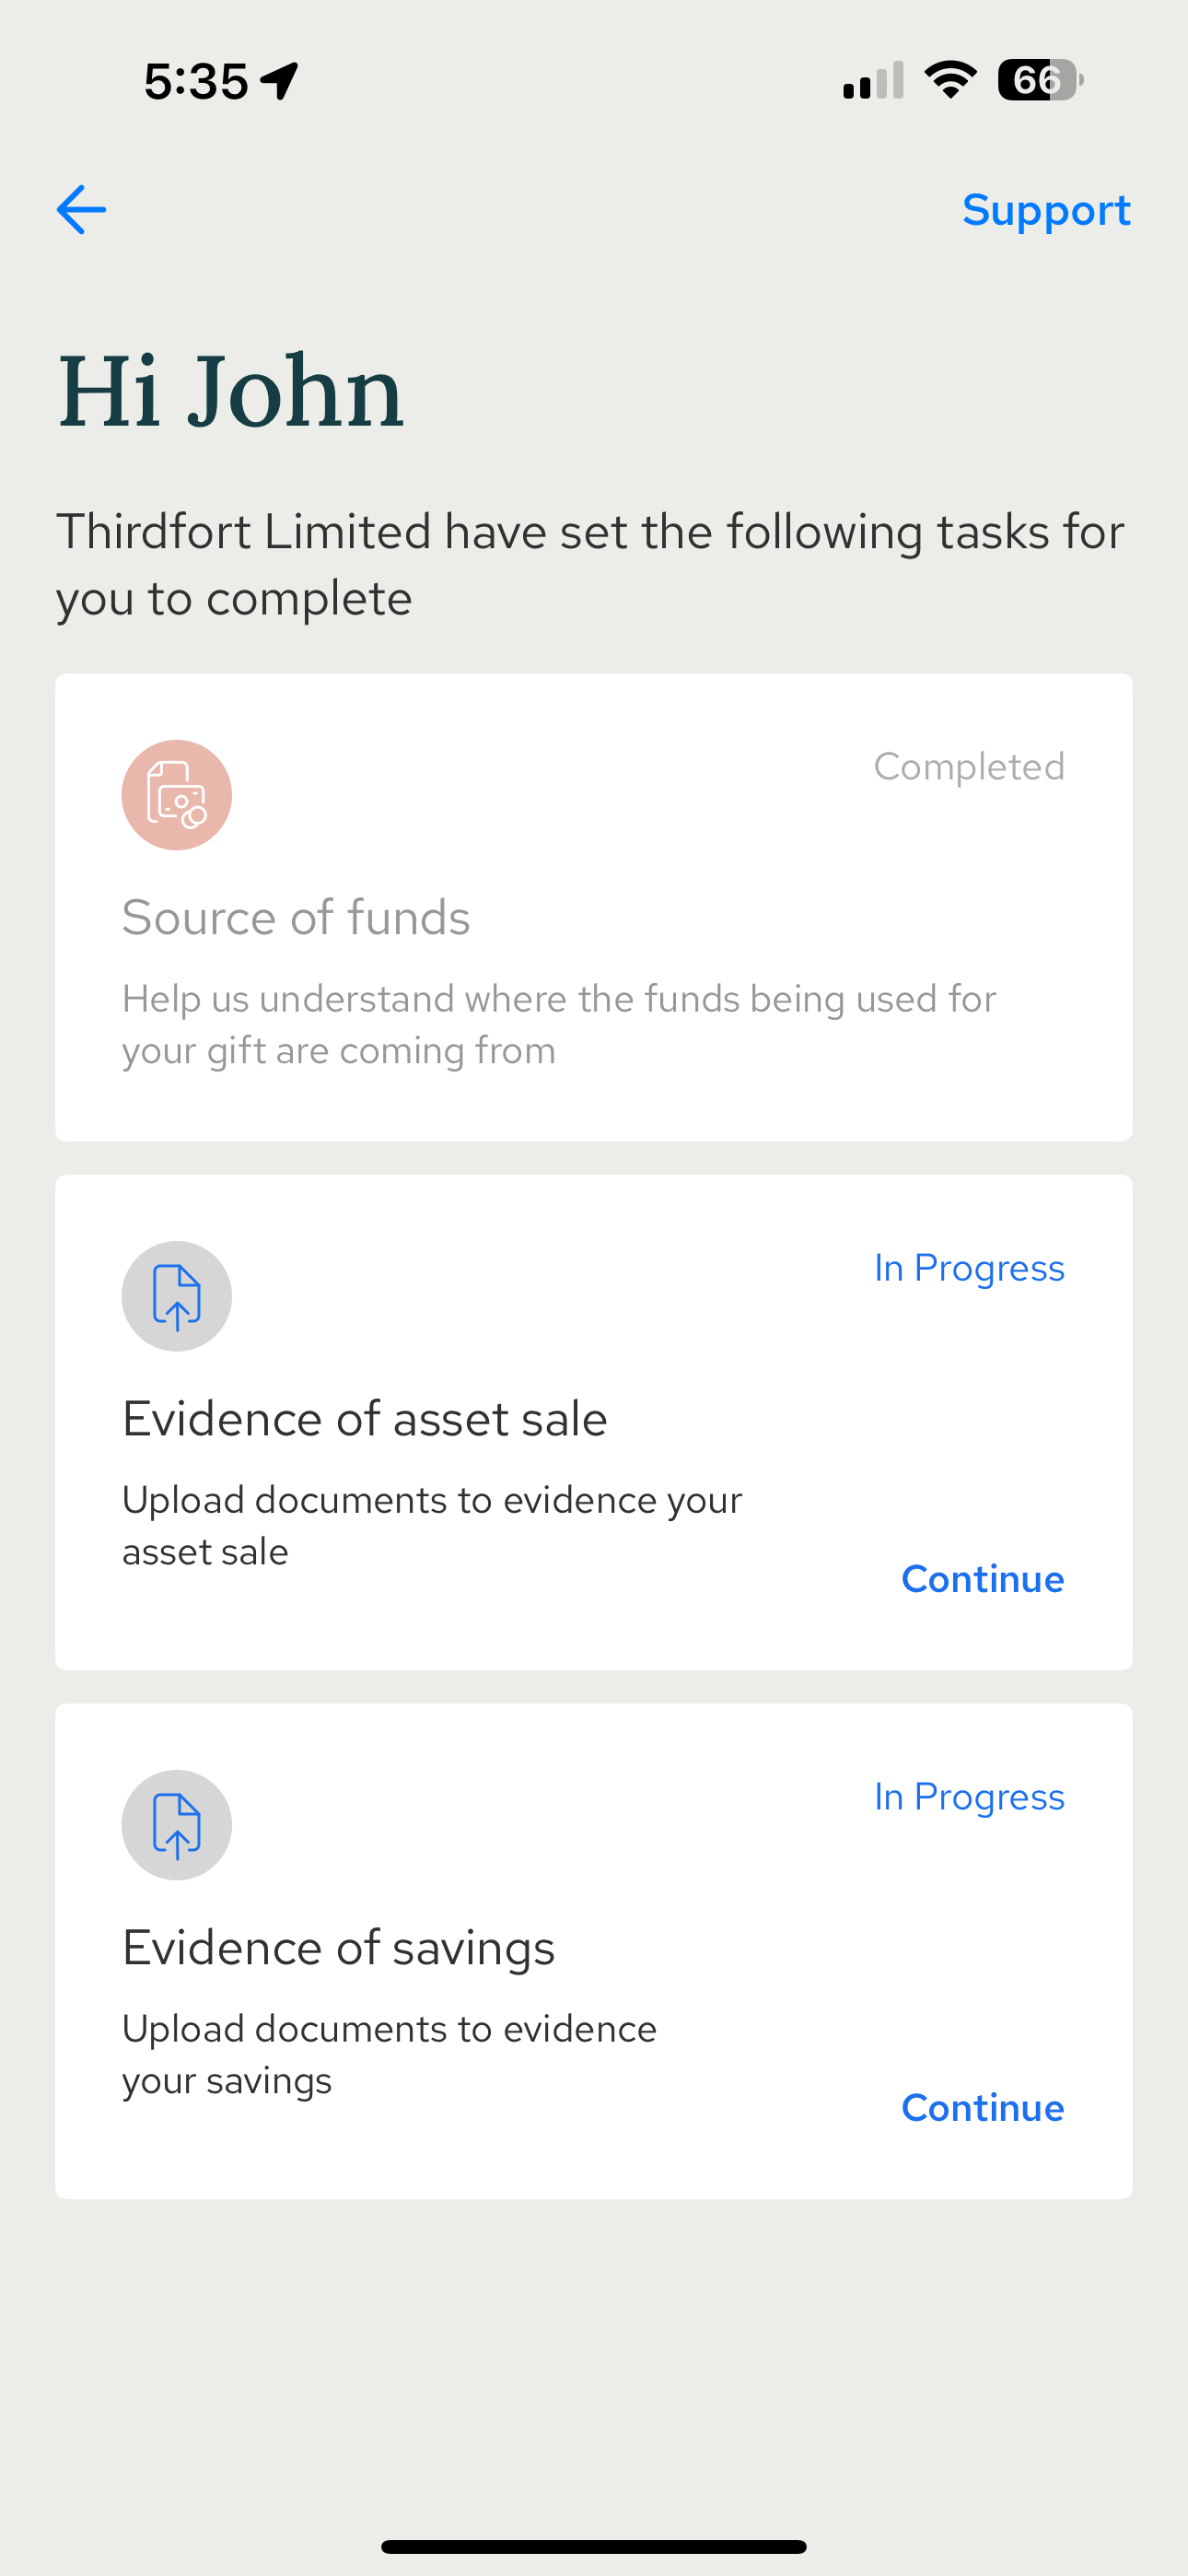Continue the Evidence of savings task
The height and width of the screenshot is (2576, 1188).
pyautogui.click(x=982, y=2108)
